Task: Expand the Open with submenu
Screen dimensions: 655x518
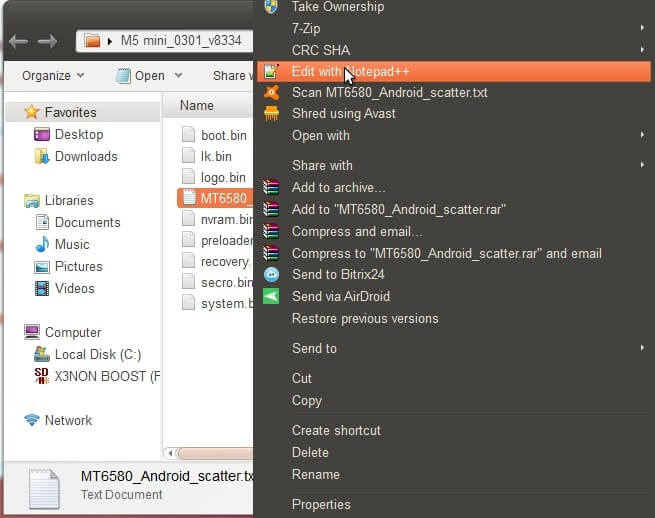Action: pos(642,135)
